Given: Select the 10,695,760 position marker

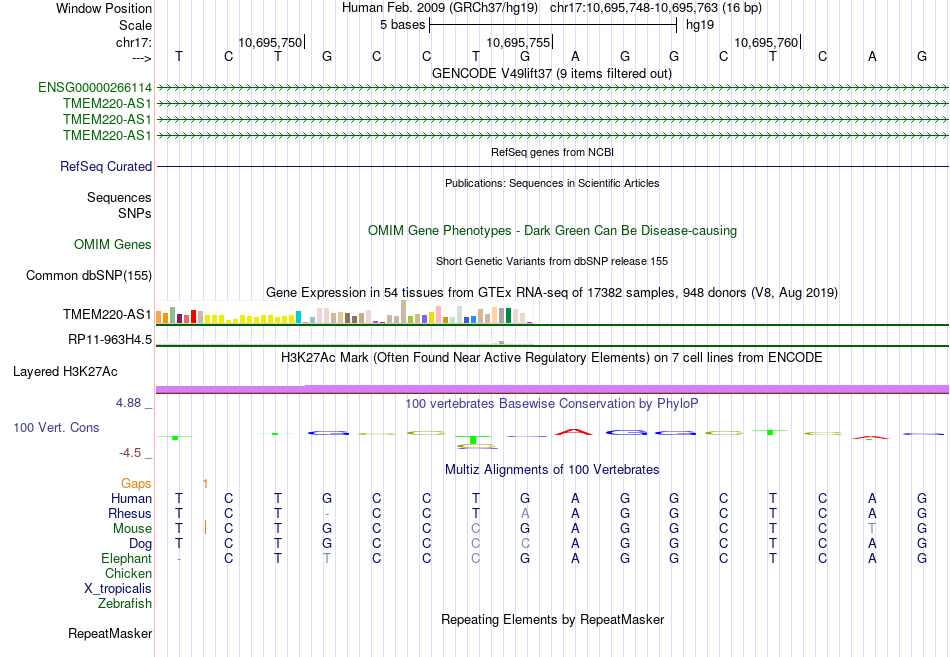Looking at the screenshot, I should [x=767, y=42].
